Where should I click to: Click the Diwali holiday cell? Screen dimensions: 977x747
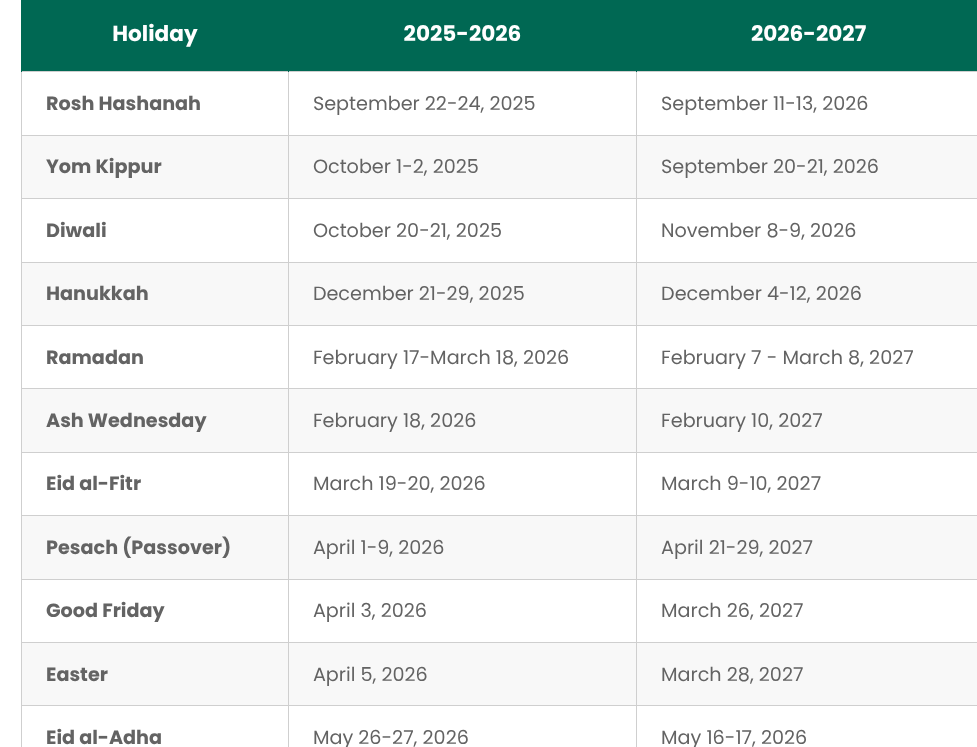tap(76, 231)
